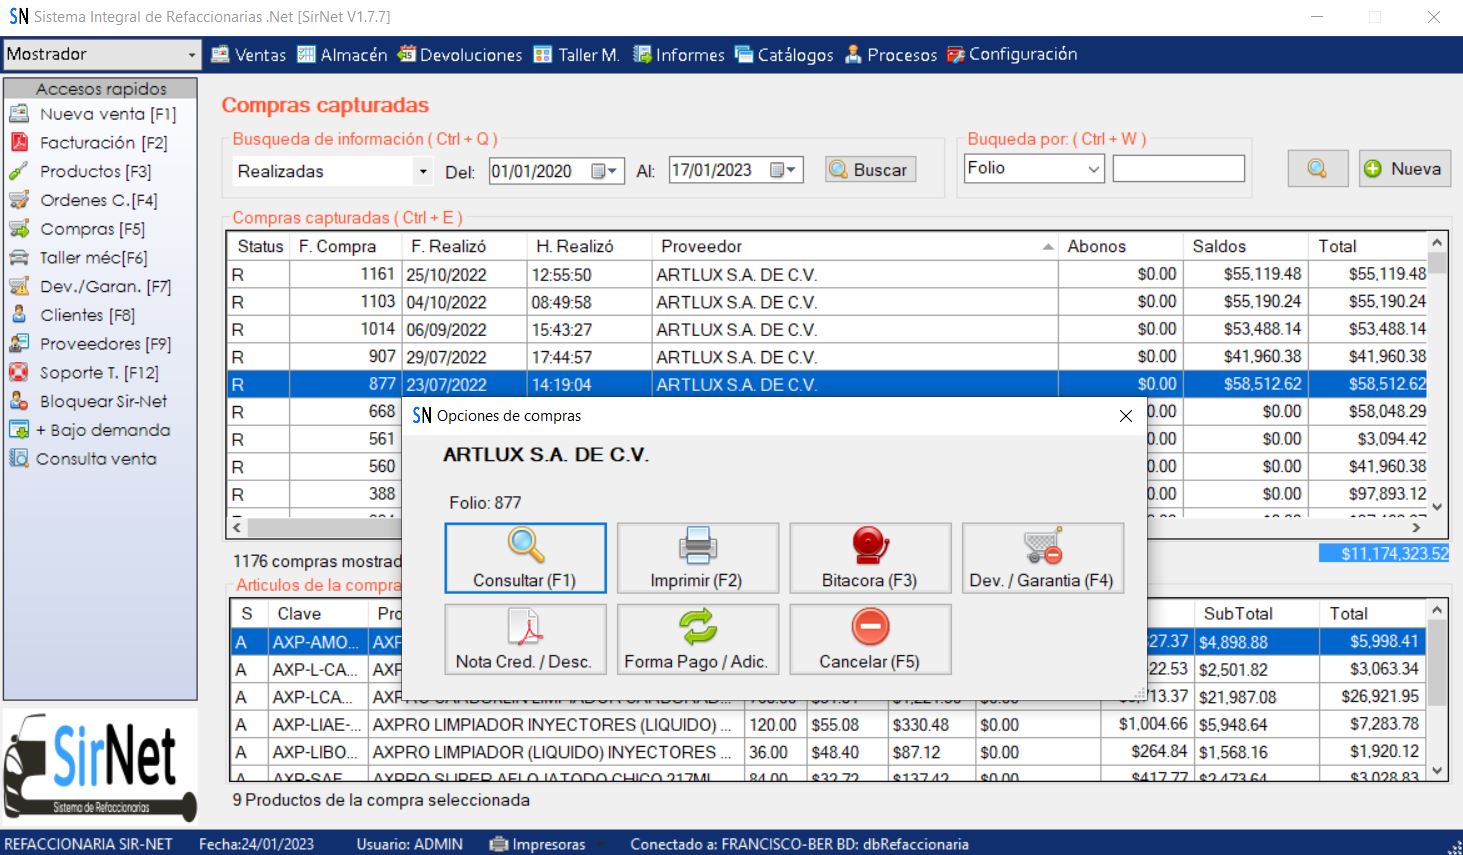This screenshot has height=855, width=1463.
Task: Select AXPRO LIMPIADOR INYECTORES (LIQUIDO) row
Action: point(828,725)
